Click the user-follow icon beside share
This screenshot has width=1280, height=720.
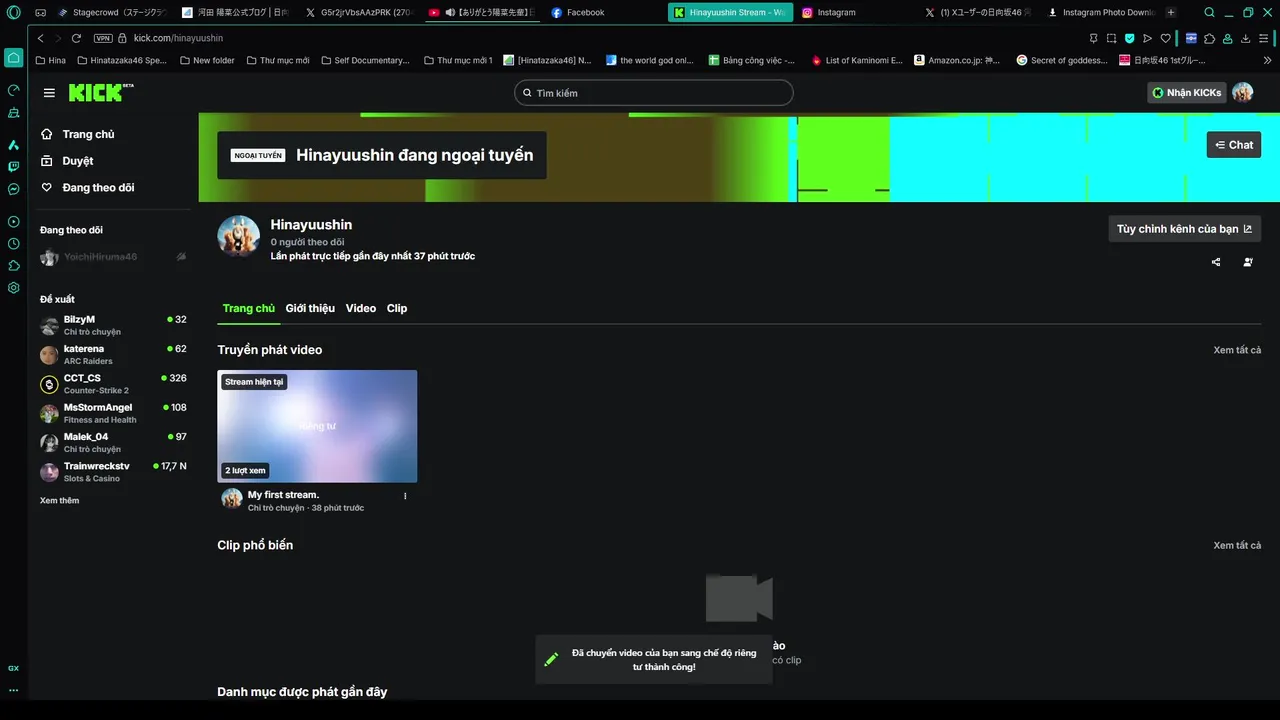point(1248,262)
